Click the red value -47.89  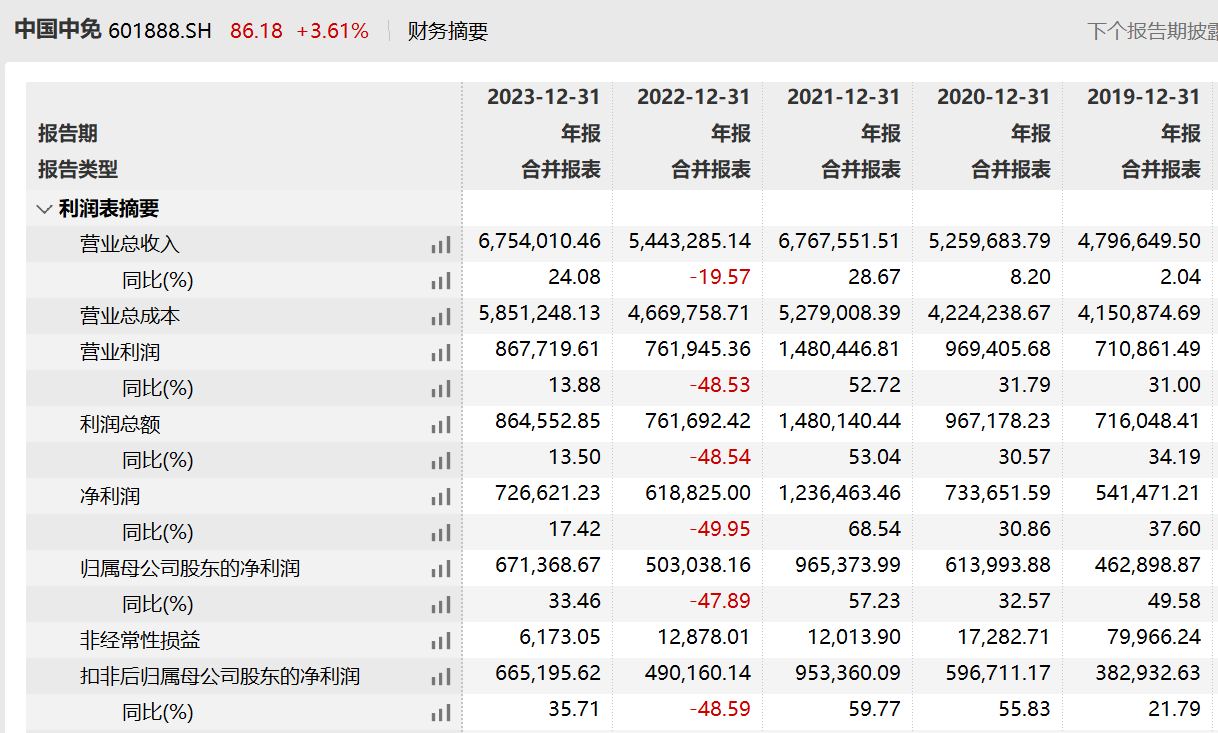click(x=720, y=601)
